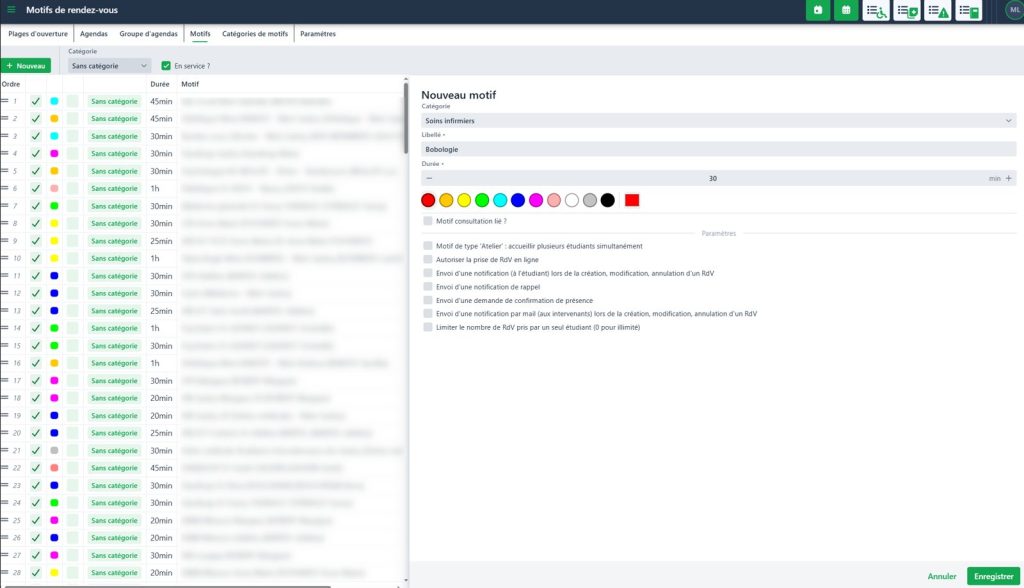The width and height of the screenshot is (1024, 588).
Task: Click the 'Sans catégorie' tag in row 14
Action: (114, 328)
